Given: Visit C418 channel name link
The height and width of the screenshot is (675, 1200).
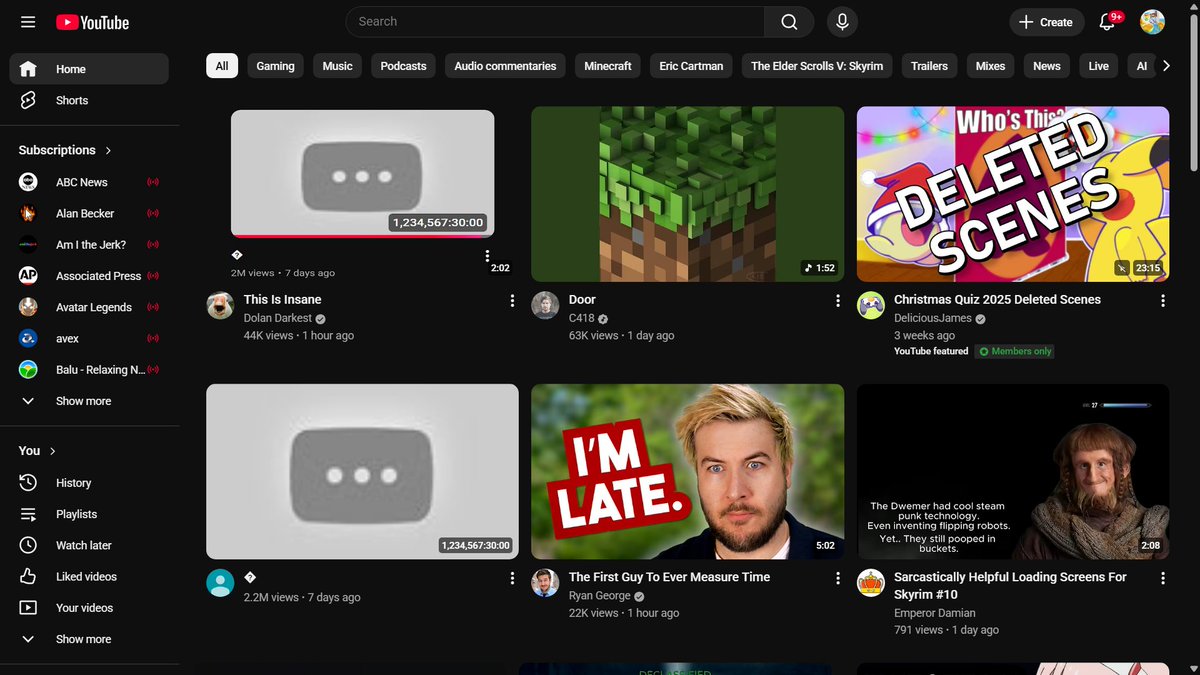Looking at the screenshot, I should (x=582, y=318).
